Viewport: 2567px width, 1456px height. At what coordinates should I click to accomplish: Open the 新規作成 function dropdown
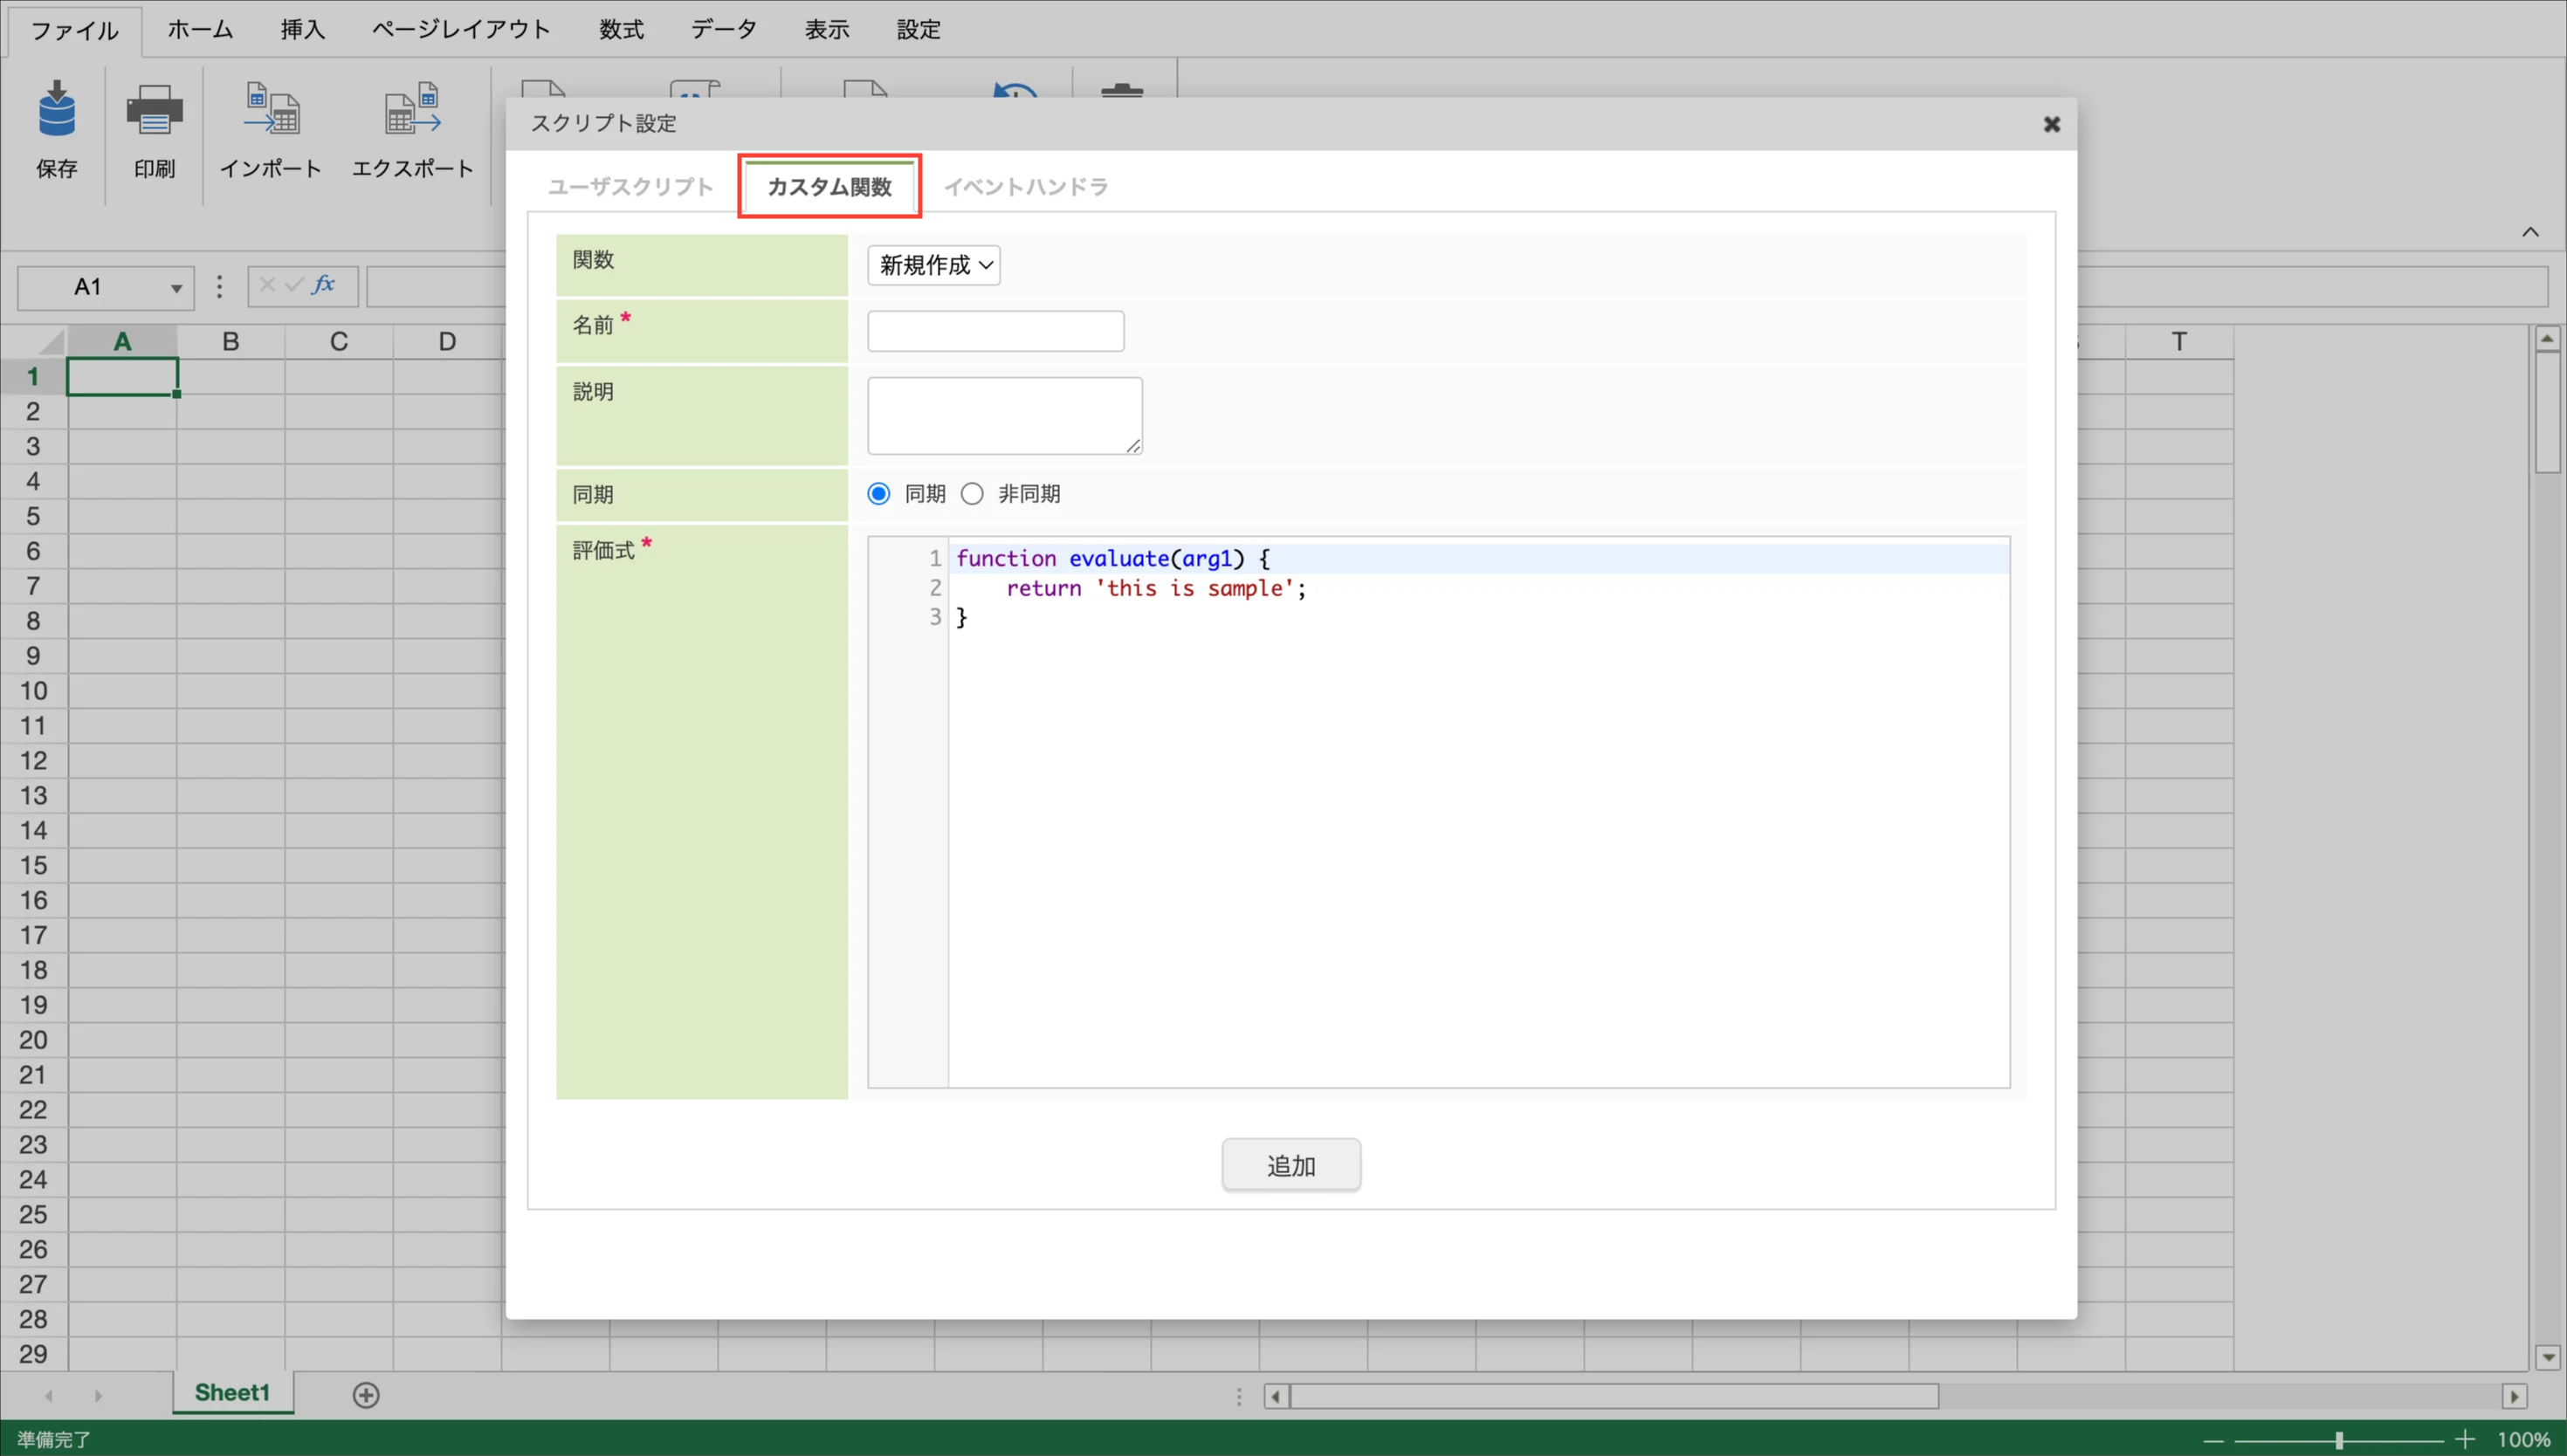(x=933, y=265)
